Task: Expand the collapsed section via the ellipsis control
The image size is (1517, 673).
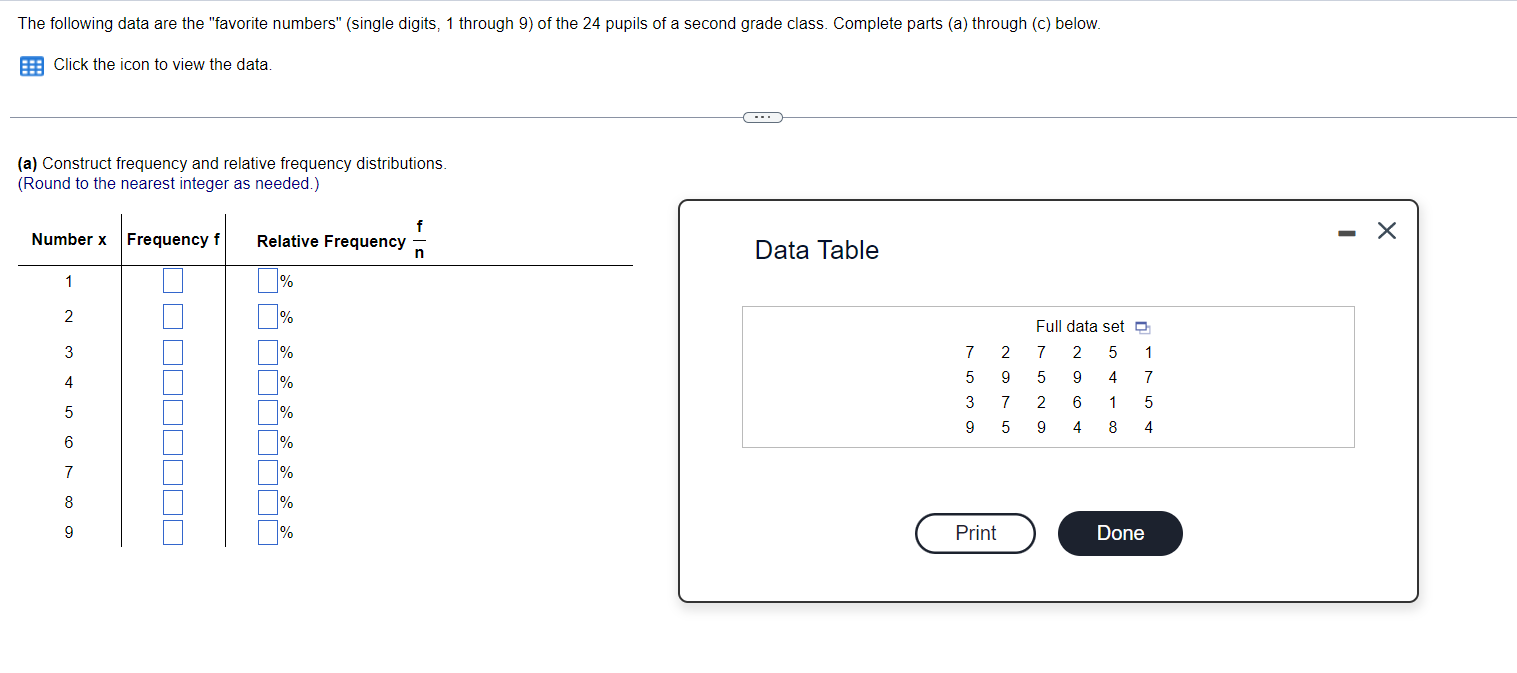Action: [762, 117]
